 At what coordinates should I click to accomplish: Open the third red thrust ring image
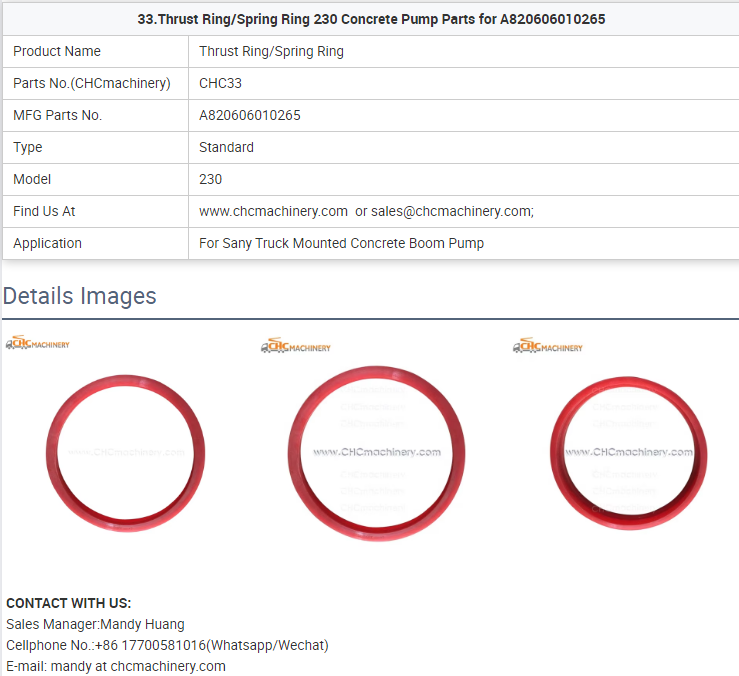[x=628, y=451]
